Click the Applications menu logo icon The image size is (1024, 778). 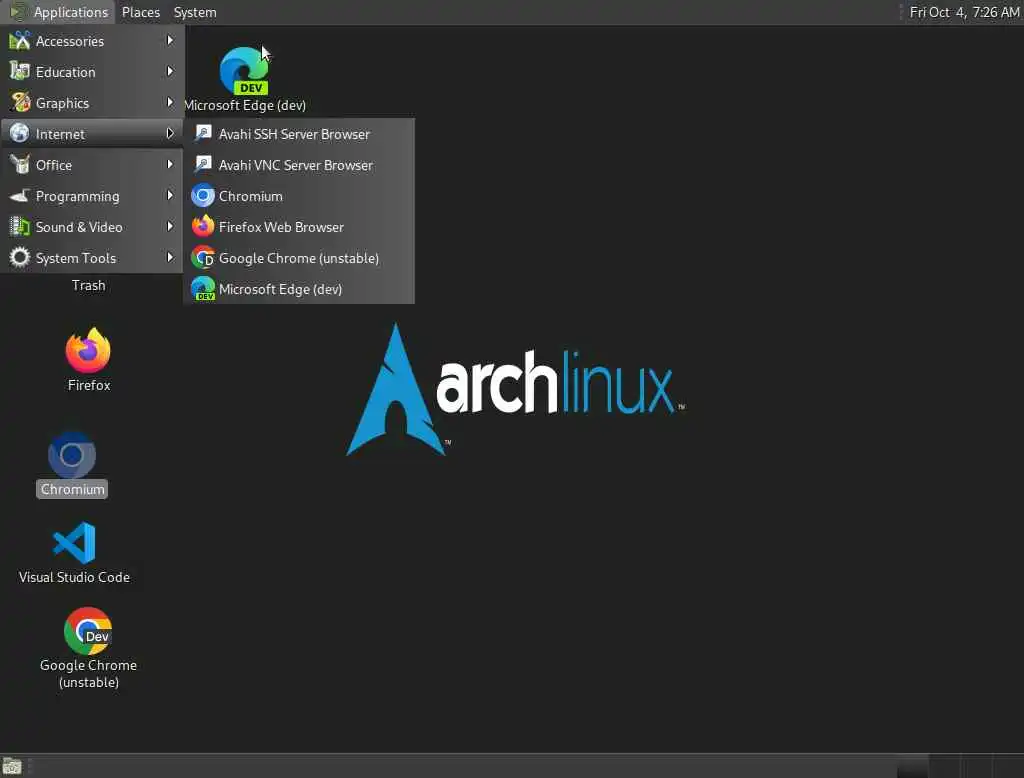coord(18,12)
